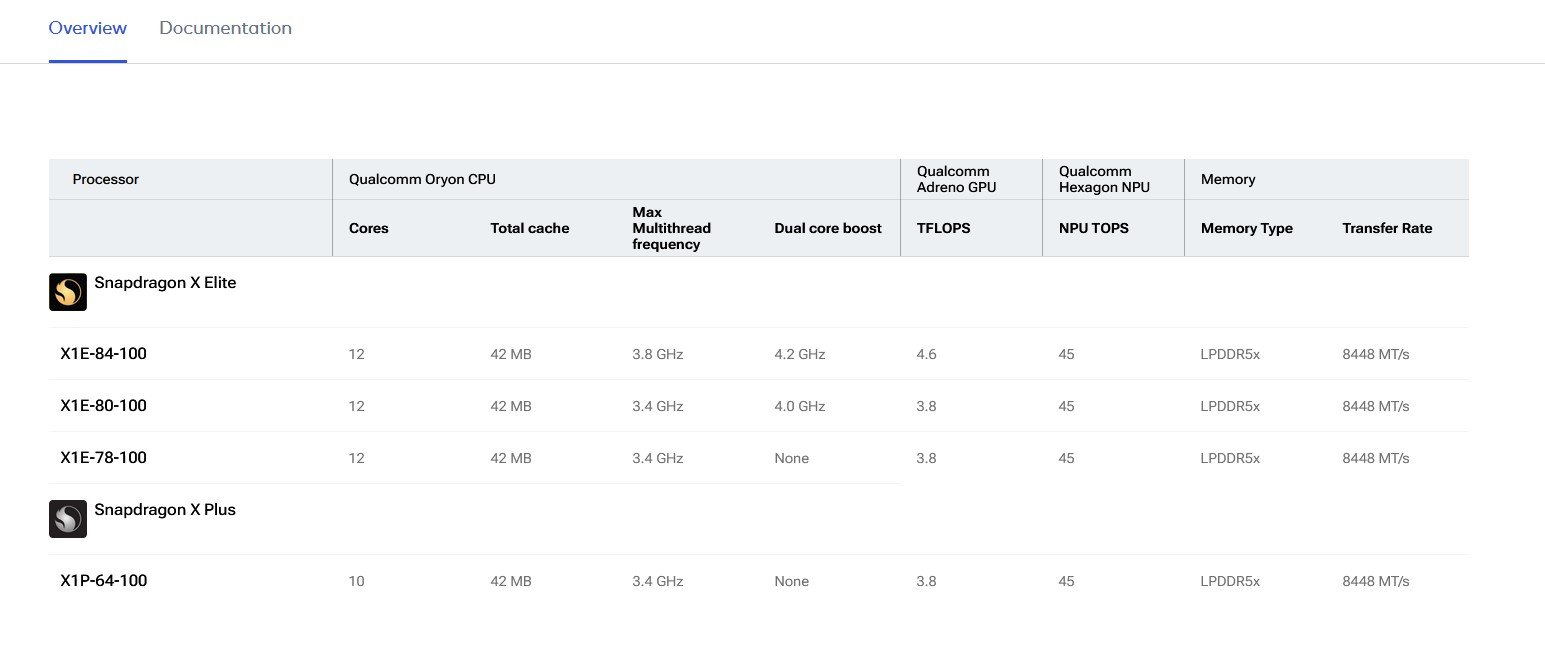The width and height of the screenshot is (1545, 669).
Task: Click the Transfer Rate column header
Action: point(1387,228)
